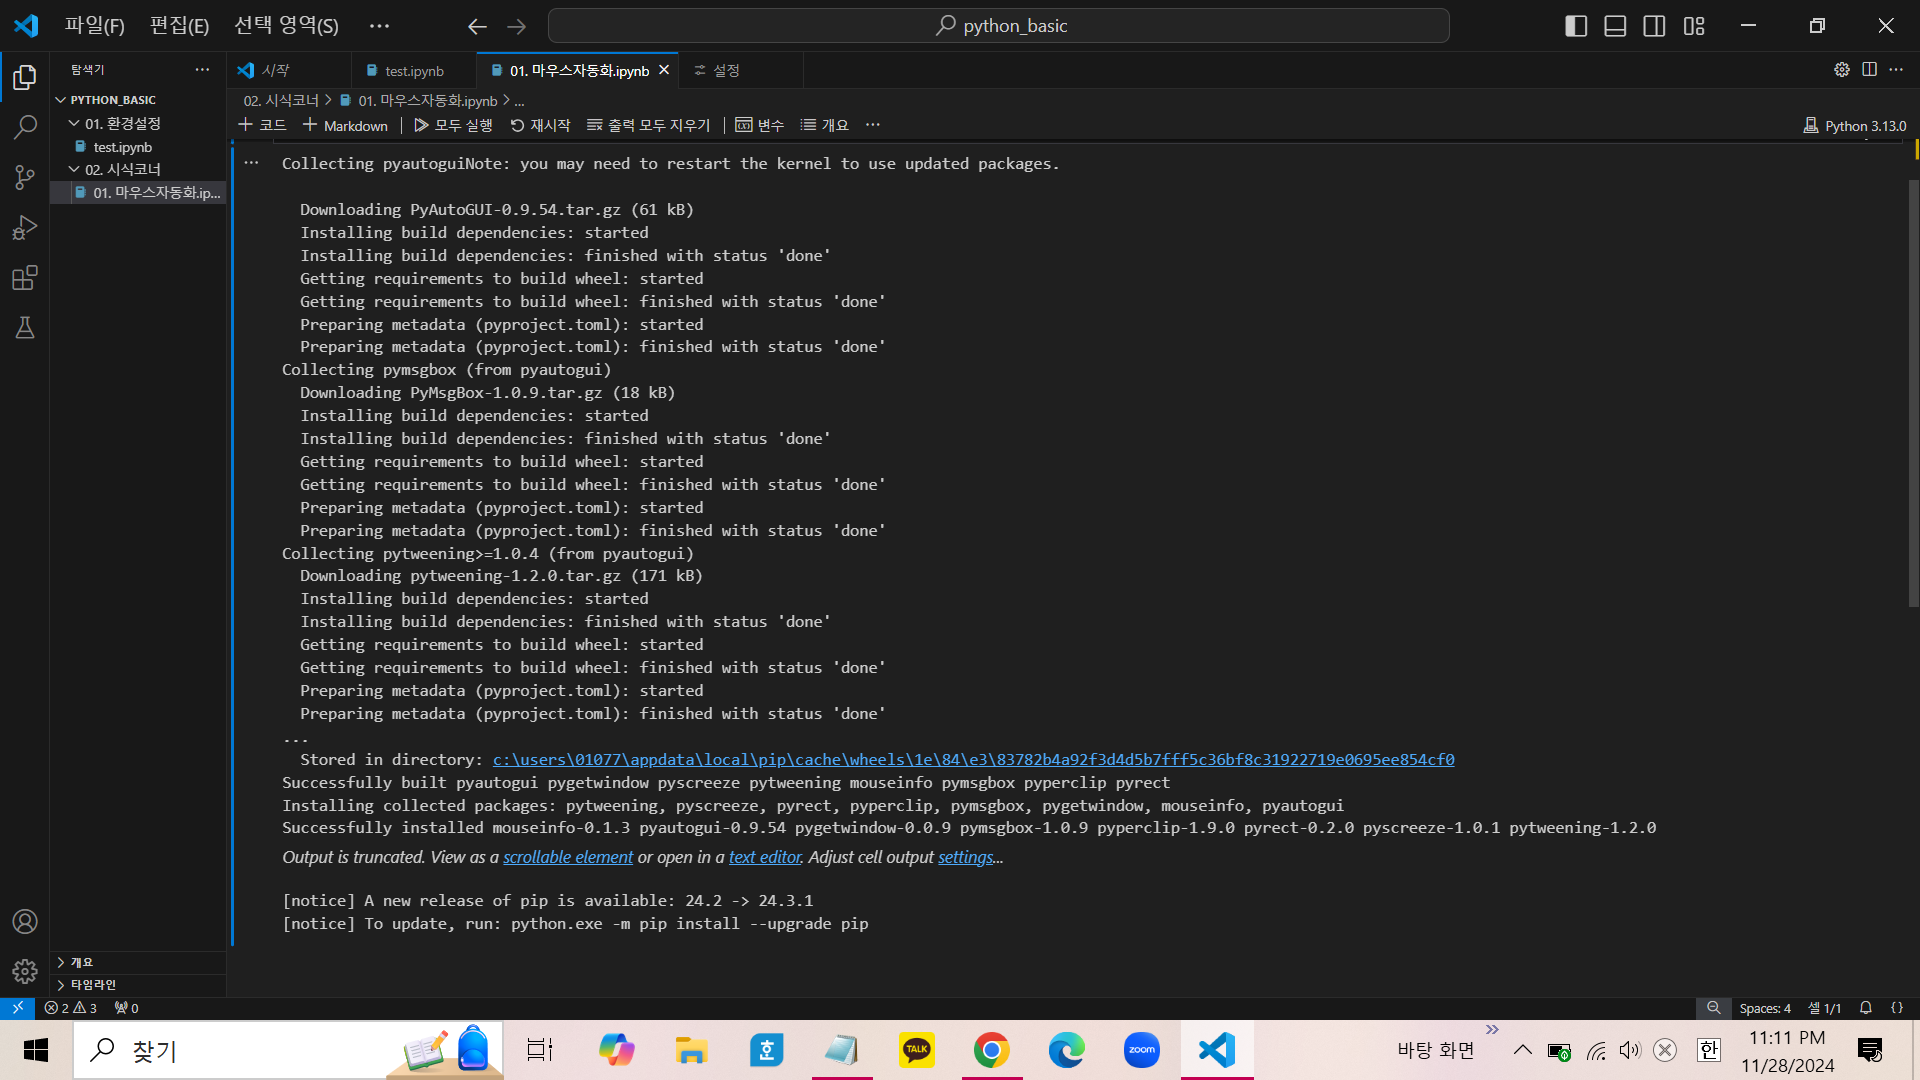The height and width of the screenshot is (1080, 1920).
Task: Run all cells with 모두 실행
Action: (453, 125)
